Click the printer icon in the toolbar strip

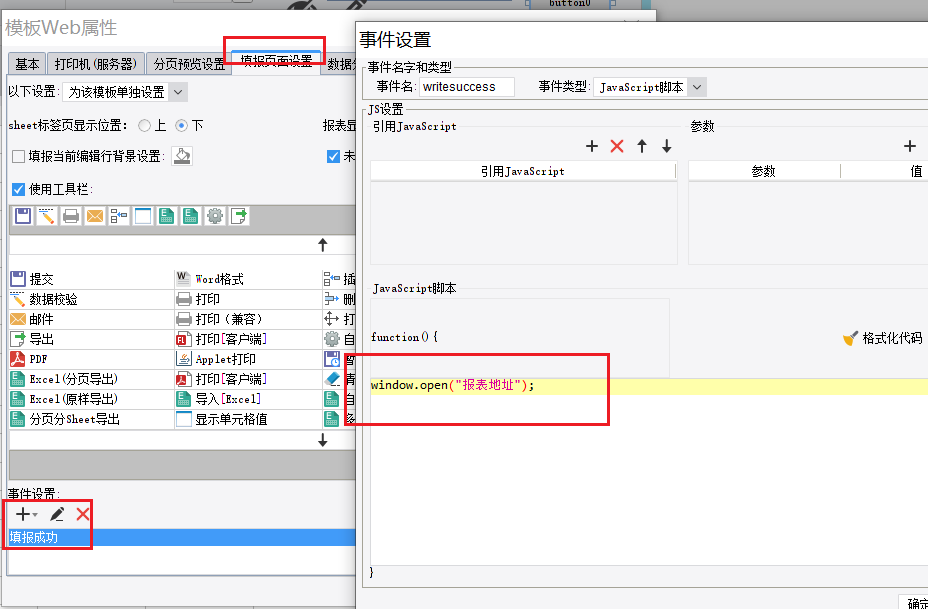71,216
